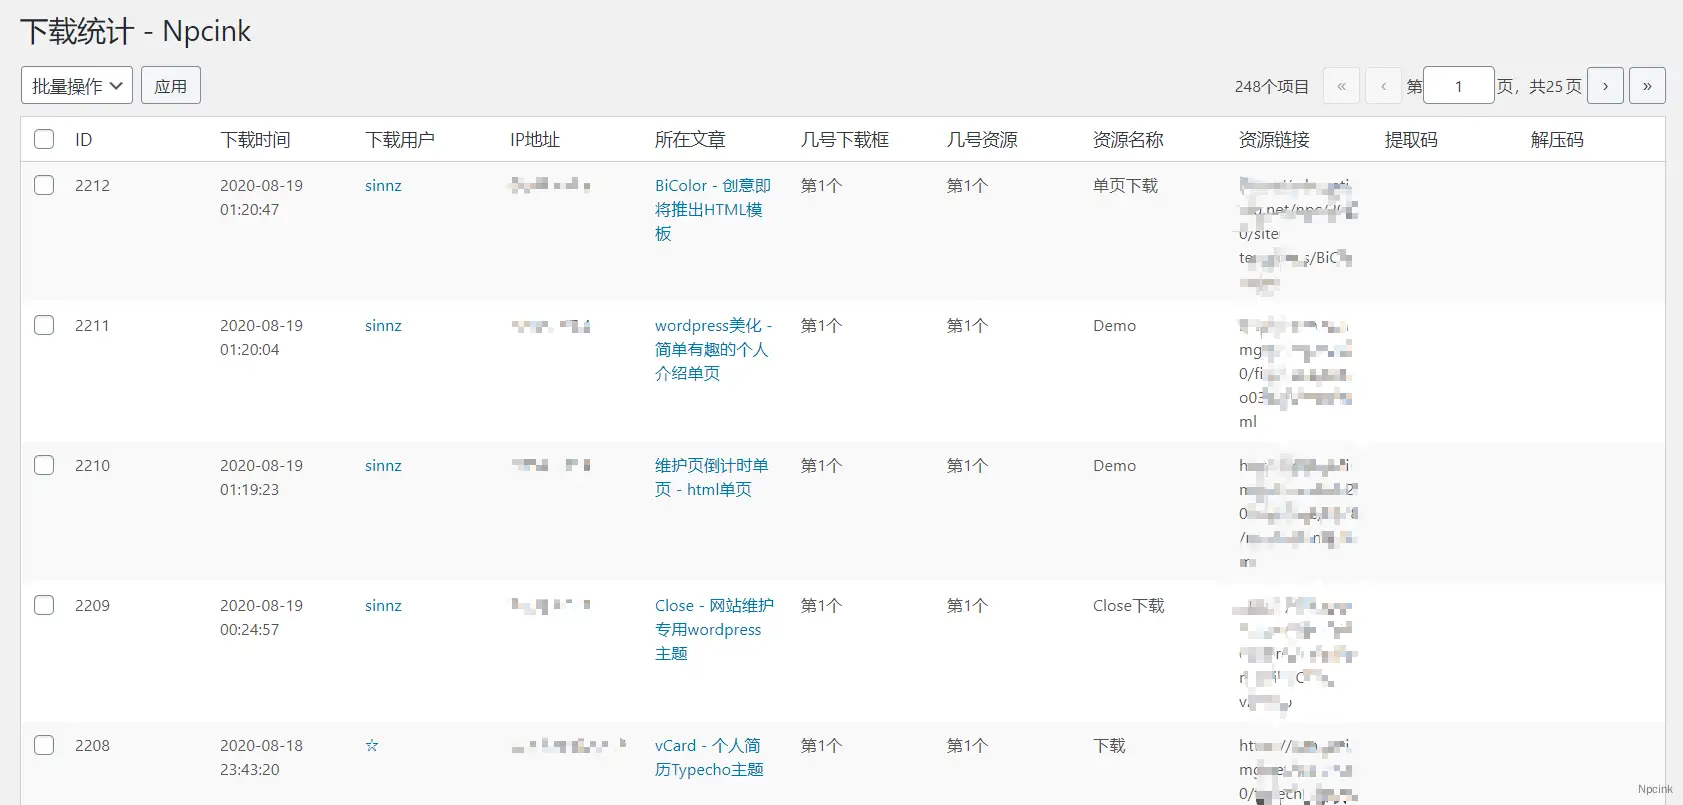Open 维护页倒计时单页 article link

click(x=711, y=477)
